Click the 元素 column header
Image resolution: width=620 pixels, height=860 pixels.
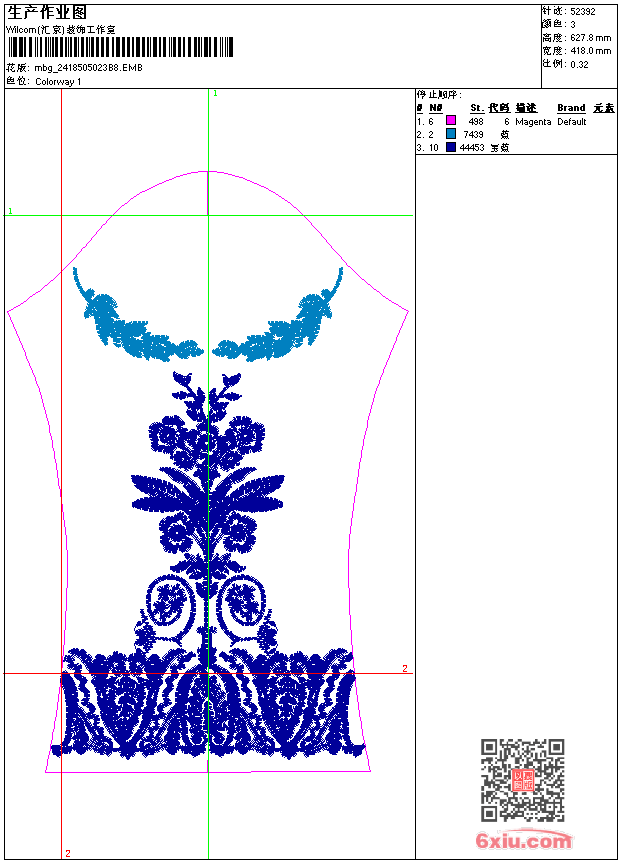click(604, 108)
